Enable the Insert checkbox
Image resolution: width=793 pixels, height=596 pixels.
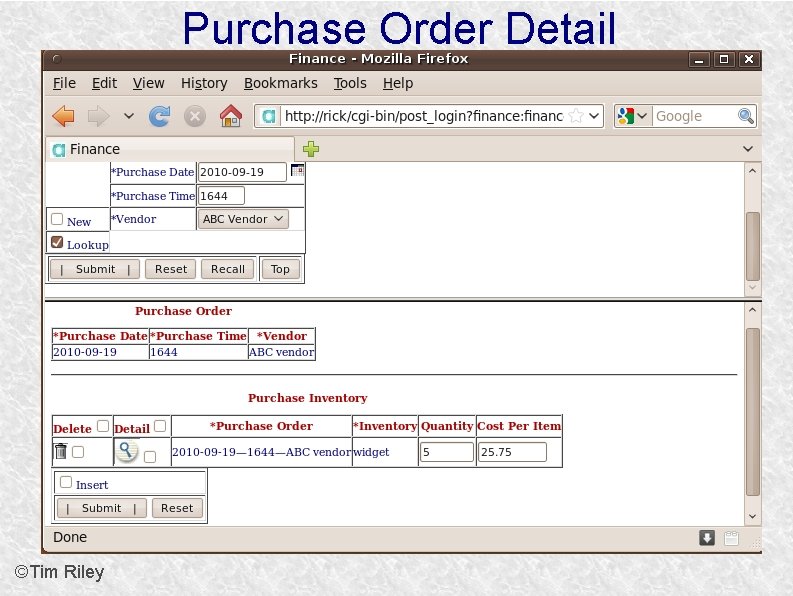point(66,482)
